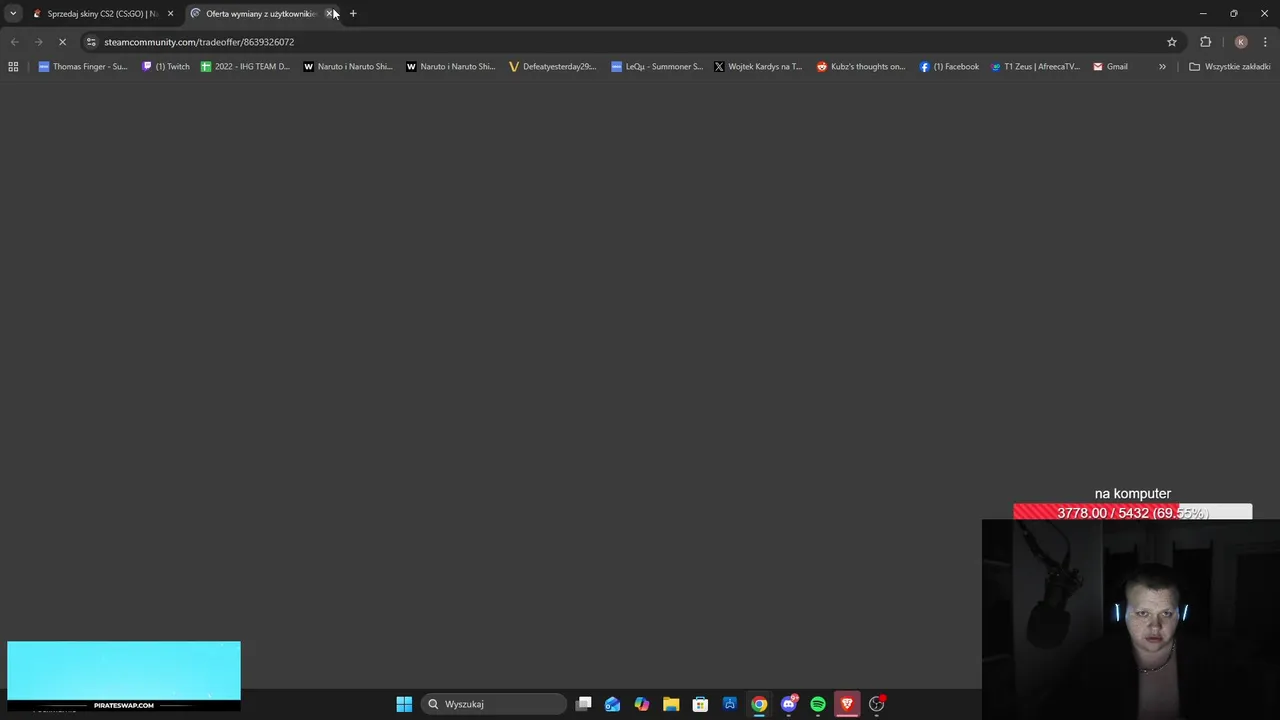
Task: Minimize the Chrome window
Action: point(1203,14)
